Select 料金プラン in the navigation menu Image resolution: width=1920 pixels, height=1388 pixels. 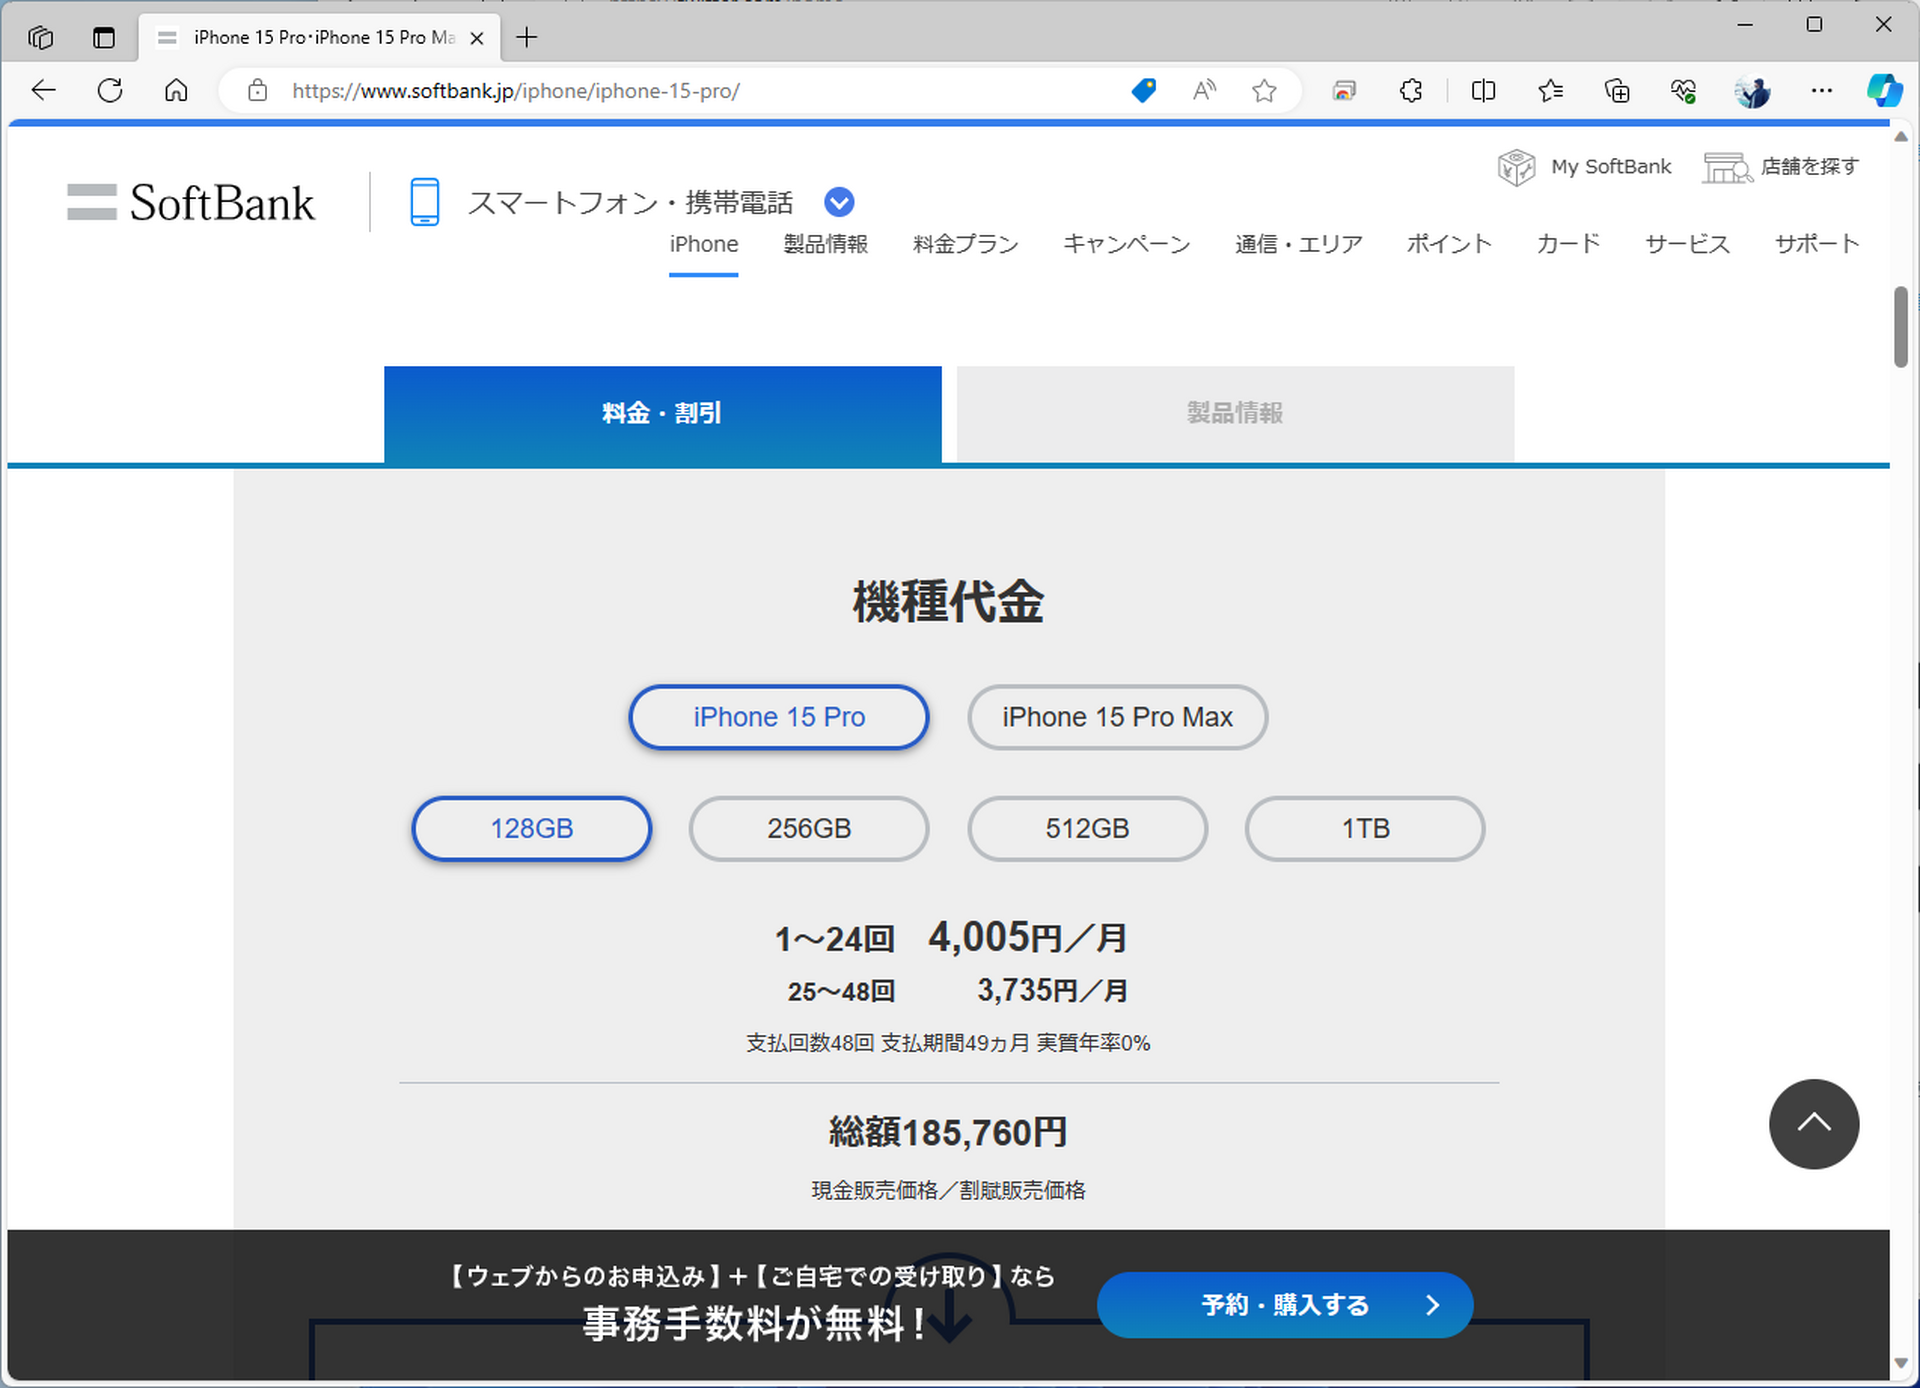tap(964, 243)
